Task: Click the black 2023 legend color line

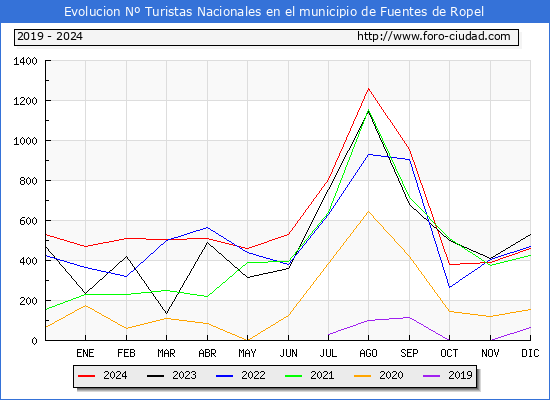Action: [155, 376]
